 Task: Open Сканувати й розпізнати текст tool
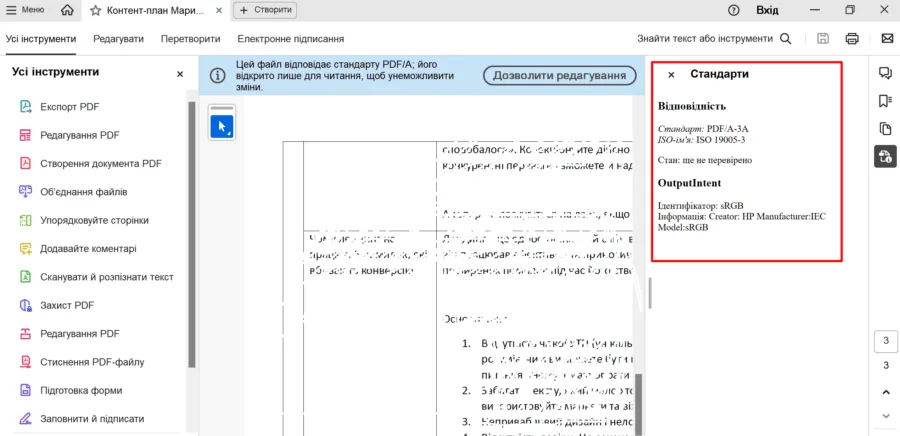(106, 277)
